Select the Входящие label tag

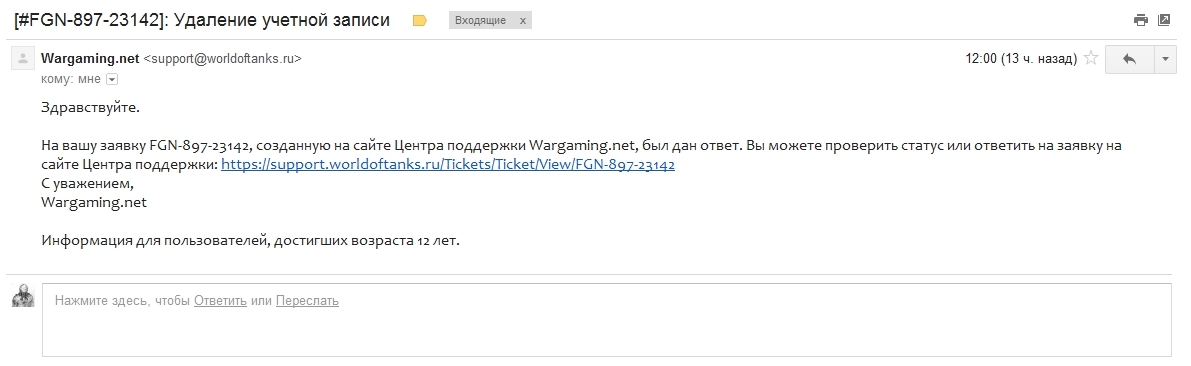click(481, 21)
